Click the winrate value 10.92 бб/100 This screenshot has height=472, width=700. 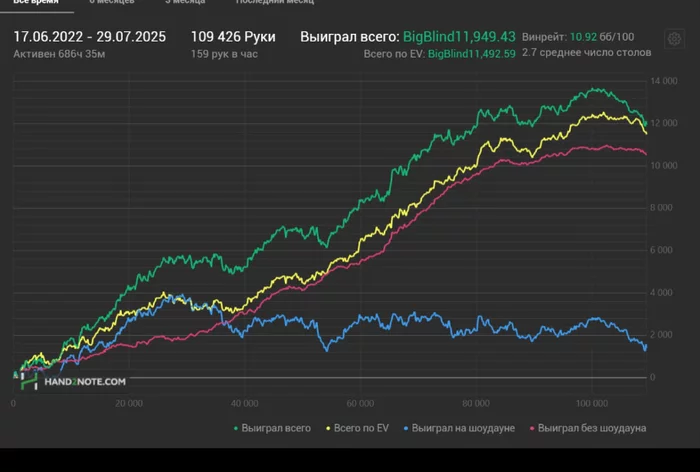(602, 37)
